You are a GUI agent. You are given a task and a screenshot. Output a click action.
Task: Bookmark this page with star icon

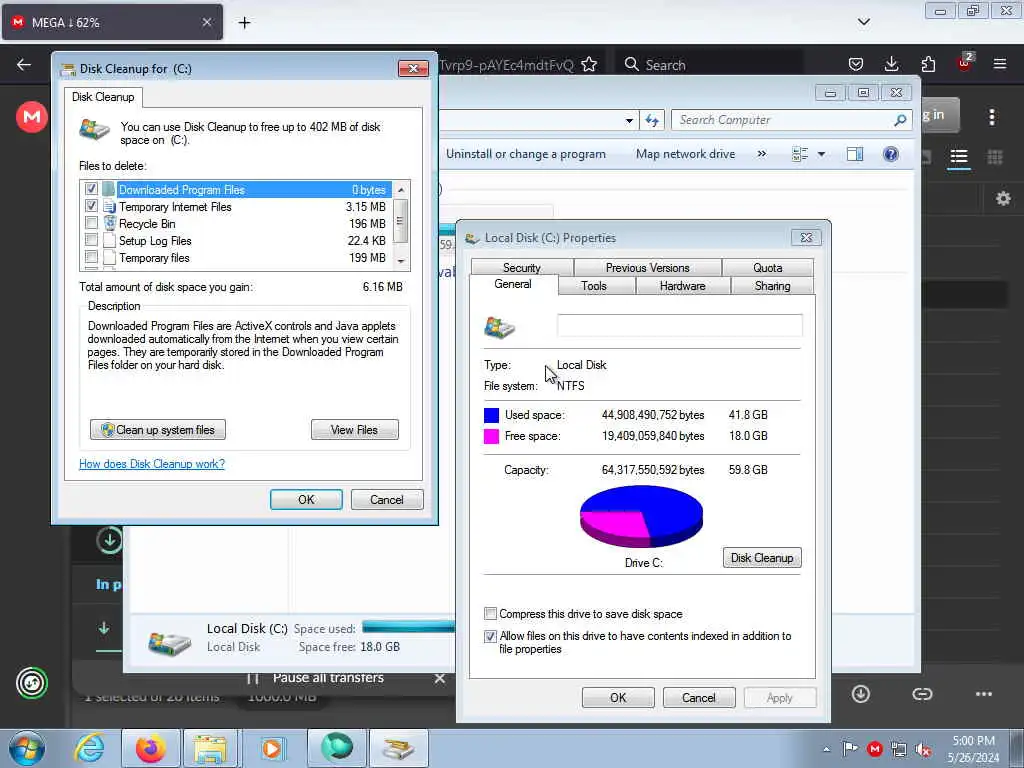tap(589, 65)
